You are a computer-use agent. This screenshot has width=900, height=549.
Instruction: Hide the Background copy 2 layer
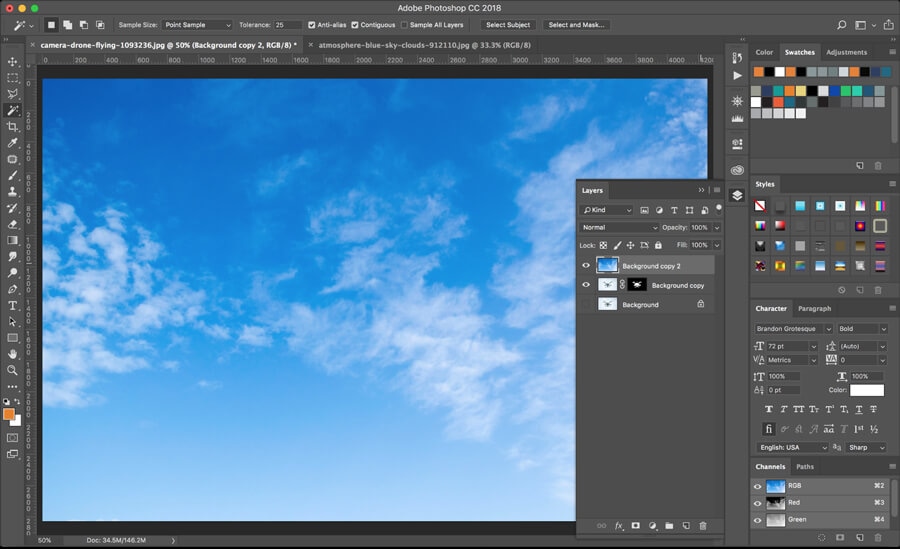[586, 265]
